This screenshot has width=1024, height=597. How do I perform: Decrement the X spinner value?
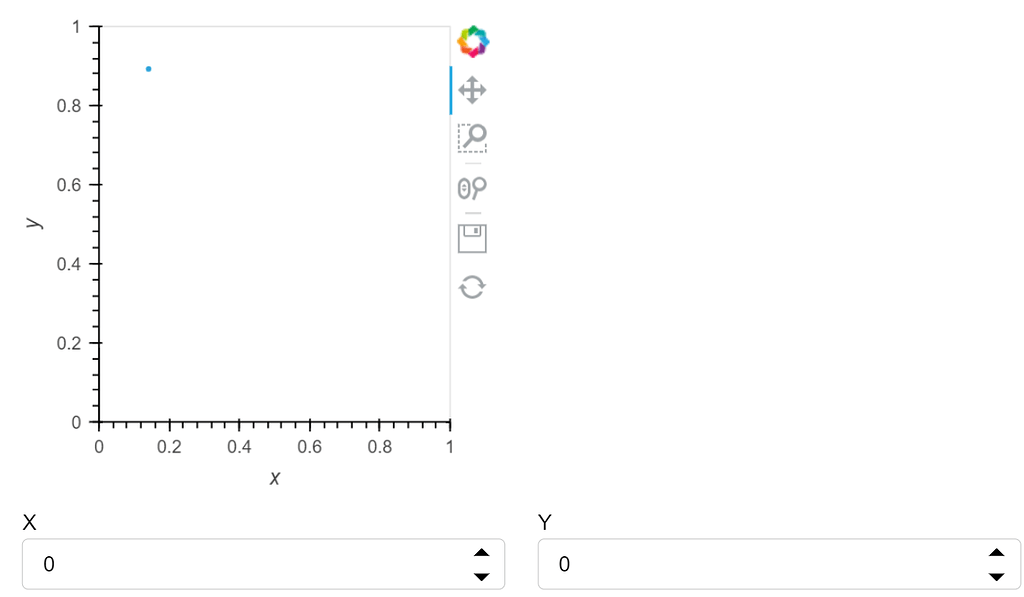tap(481, 577)
